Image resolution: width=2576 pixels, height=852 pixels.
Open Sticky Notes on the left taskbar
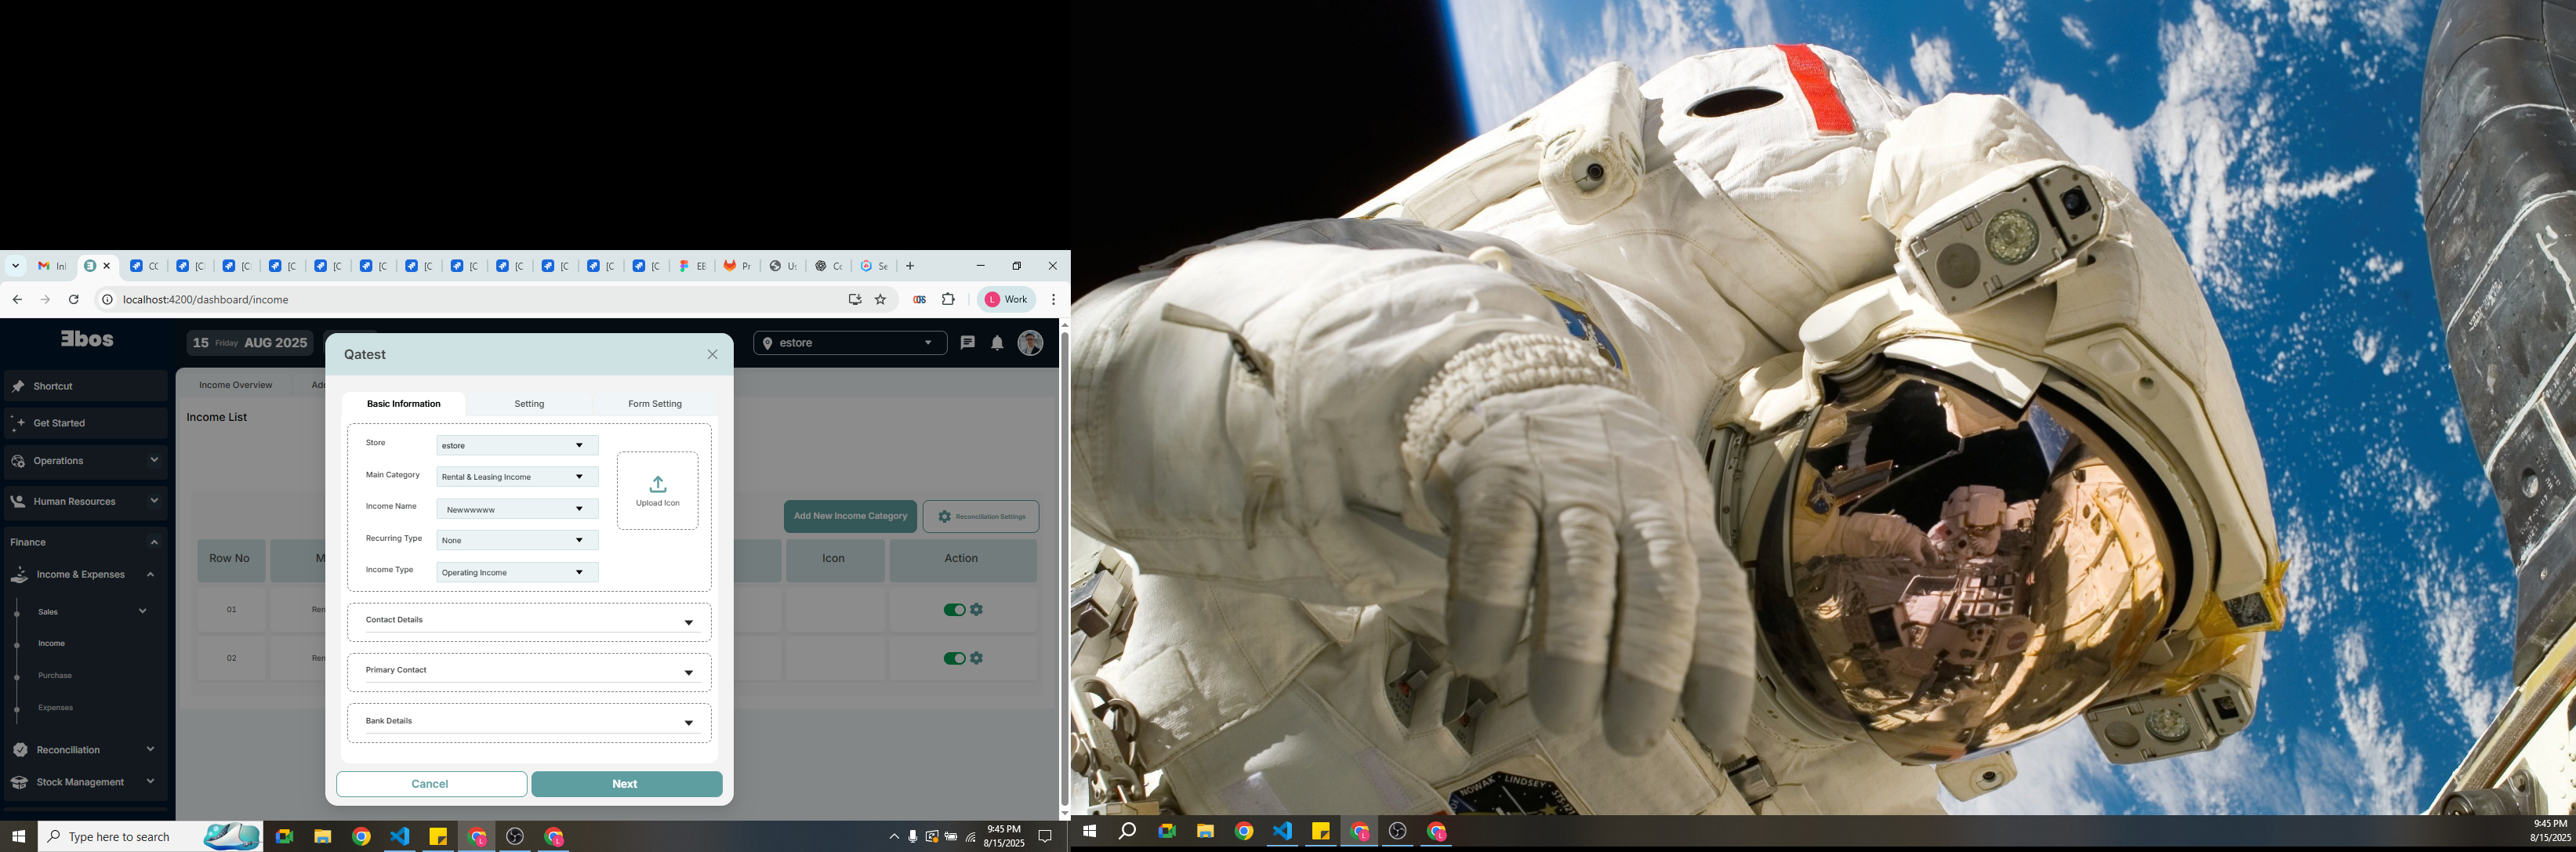[x=438, y=836]
